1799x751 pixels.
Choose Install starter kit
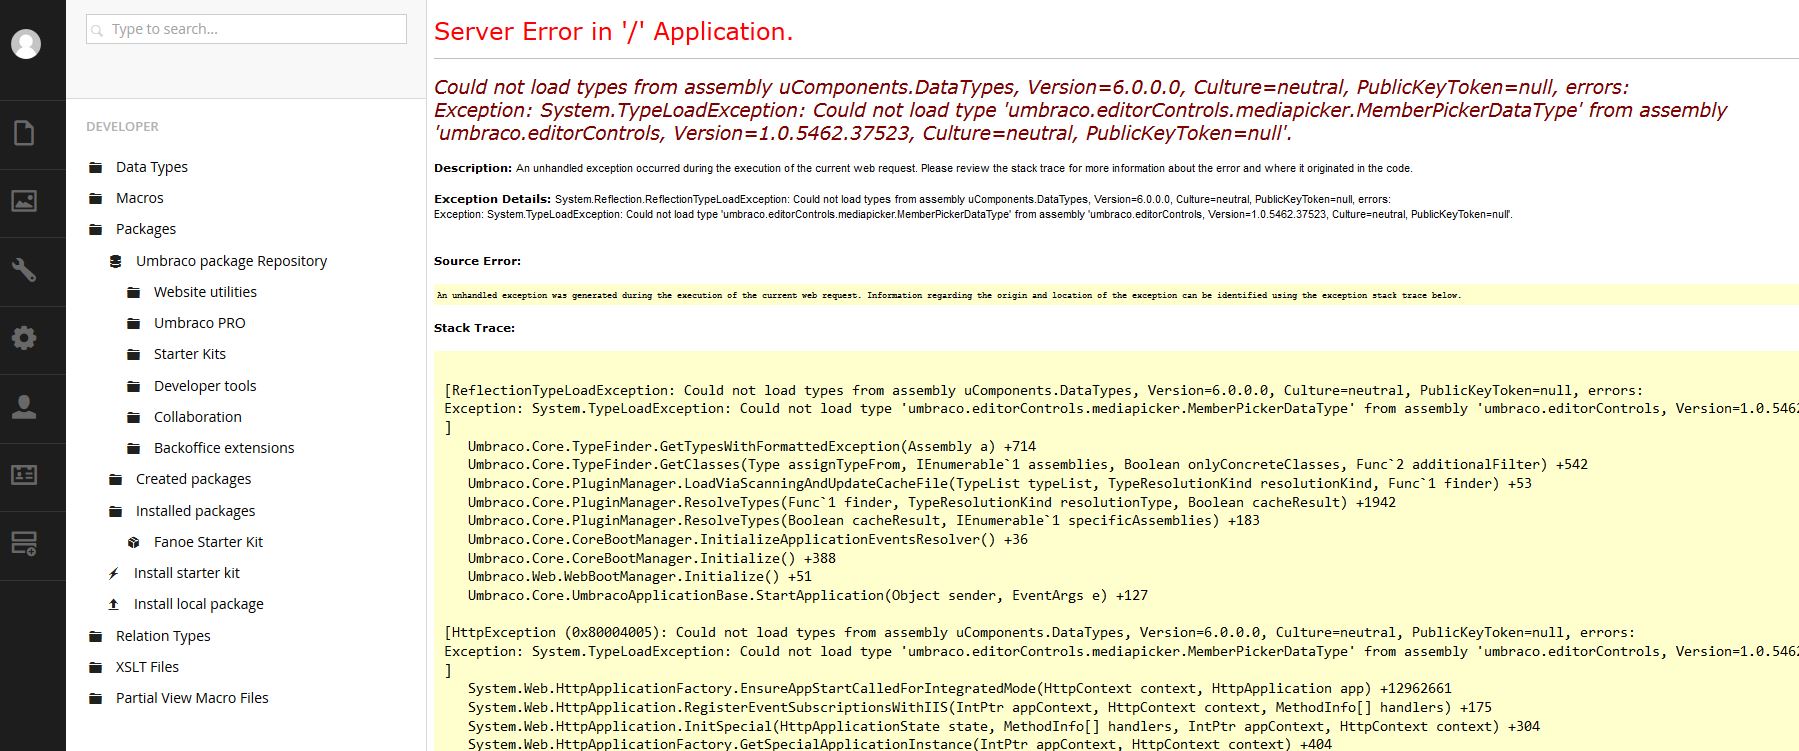(x=187, y=573)
